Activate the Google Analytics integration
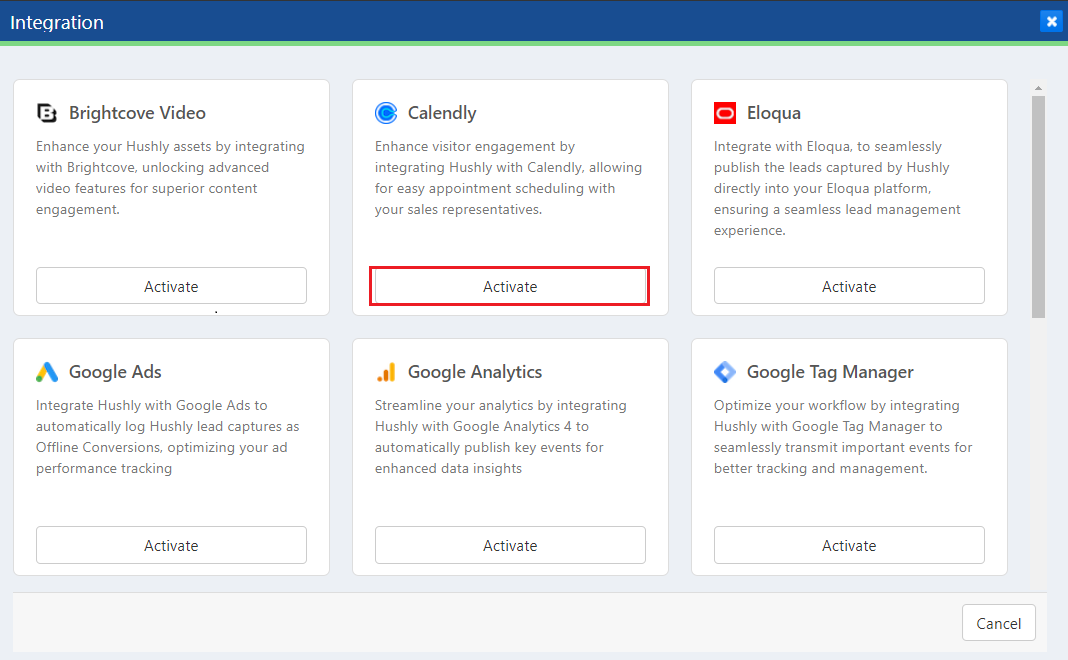The image size is (1068, 660). [x=510, y=545]
